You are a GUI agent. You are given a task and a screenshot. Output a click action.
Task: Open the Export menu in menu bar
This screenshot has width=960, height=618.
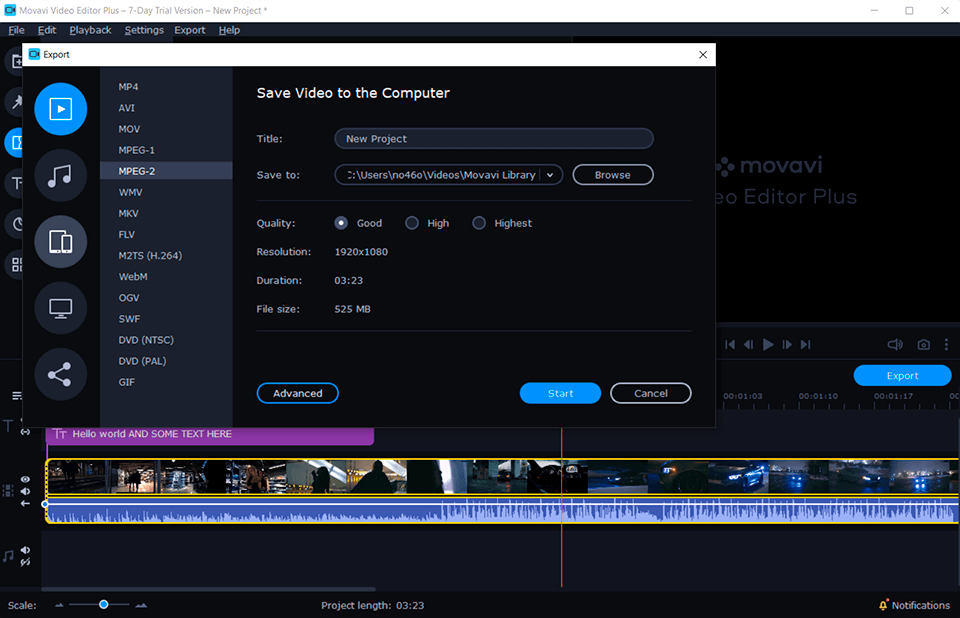click(x=190, y=30)
